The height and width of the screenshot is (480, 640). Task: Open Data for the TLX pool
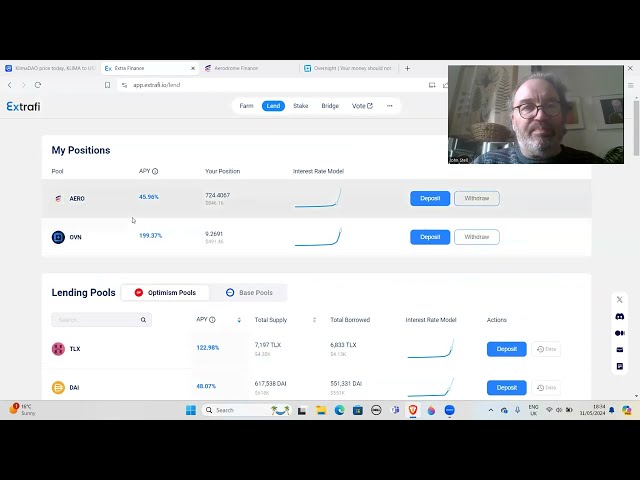click(546, 349)
